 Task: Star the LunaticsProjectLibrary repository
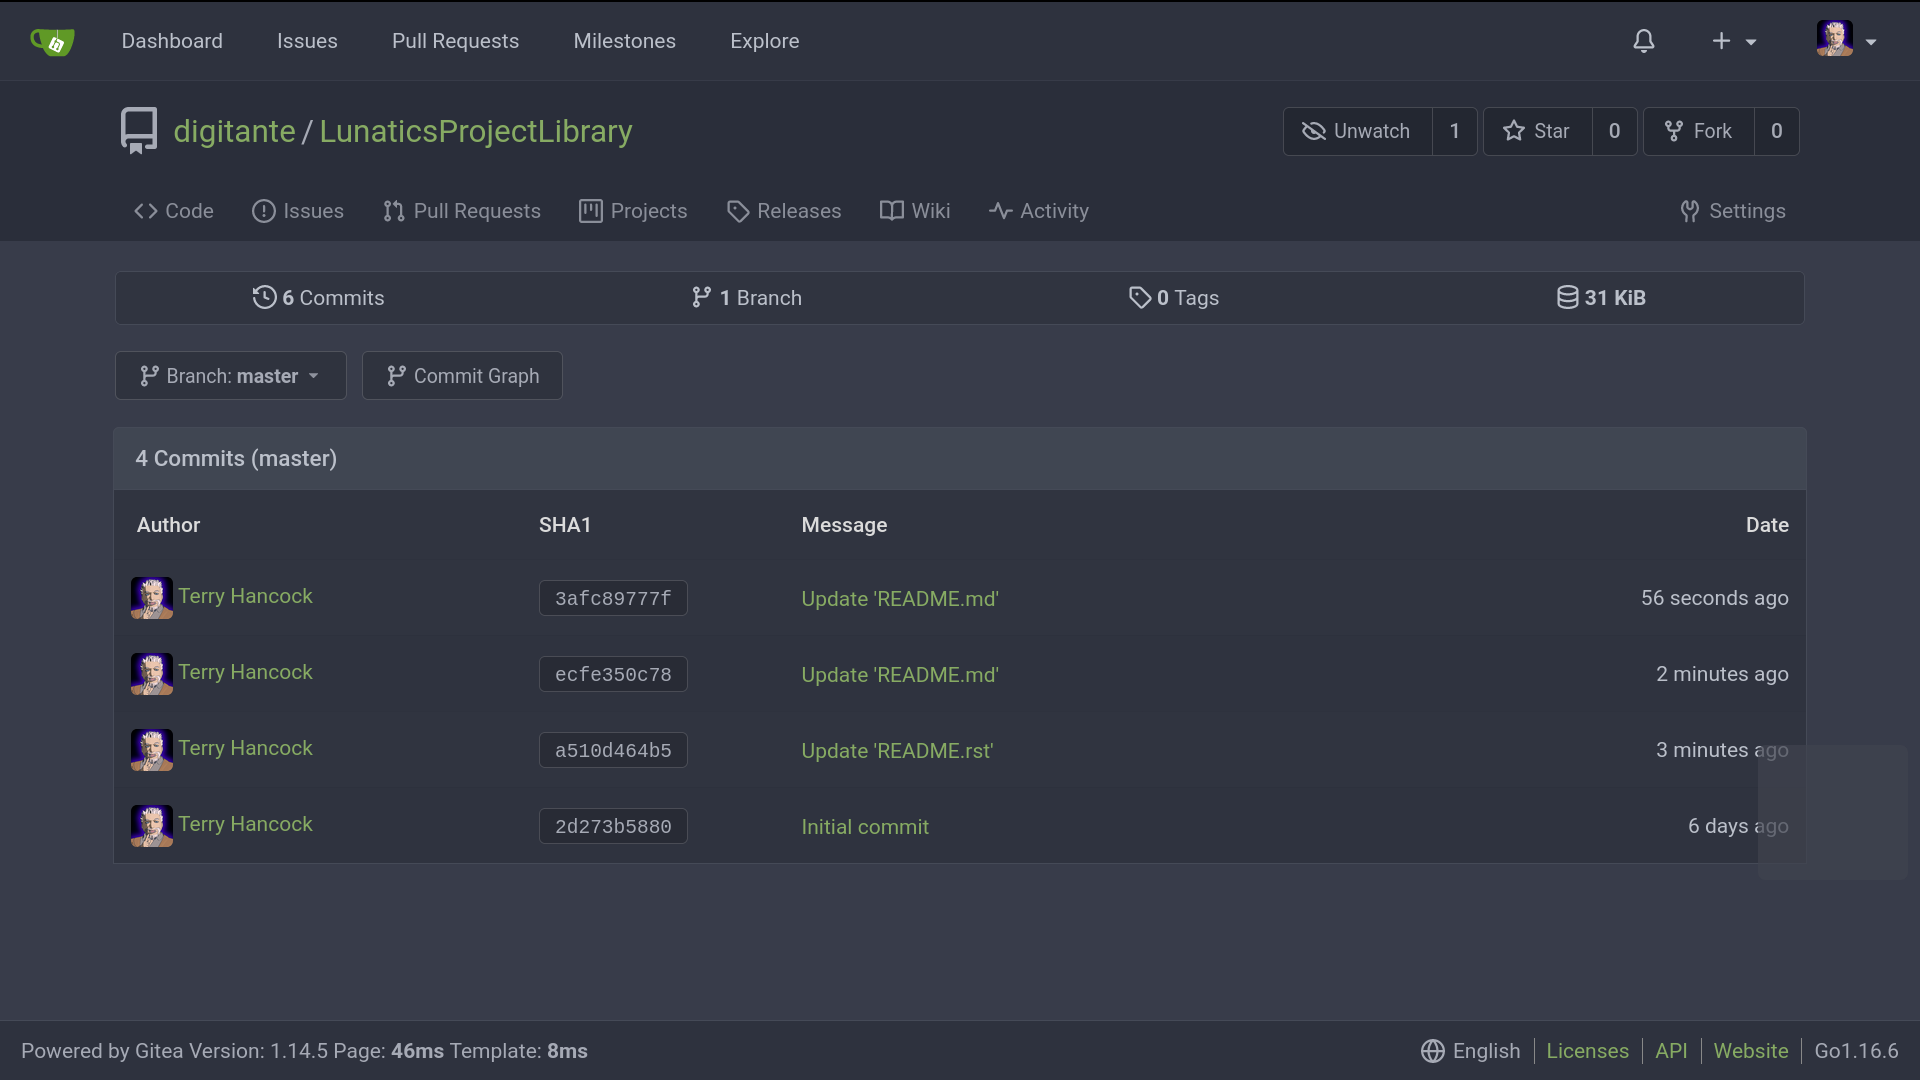coord(1537,131)
